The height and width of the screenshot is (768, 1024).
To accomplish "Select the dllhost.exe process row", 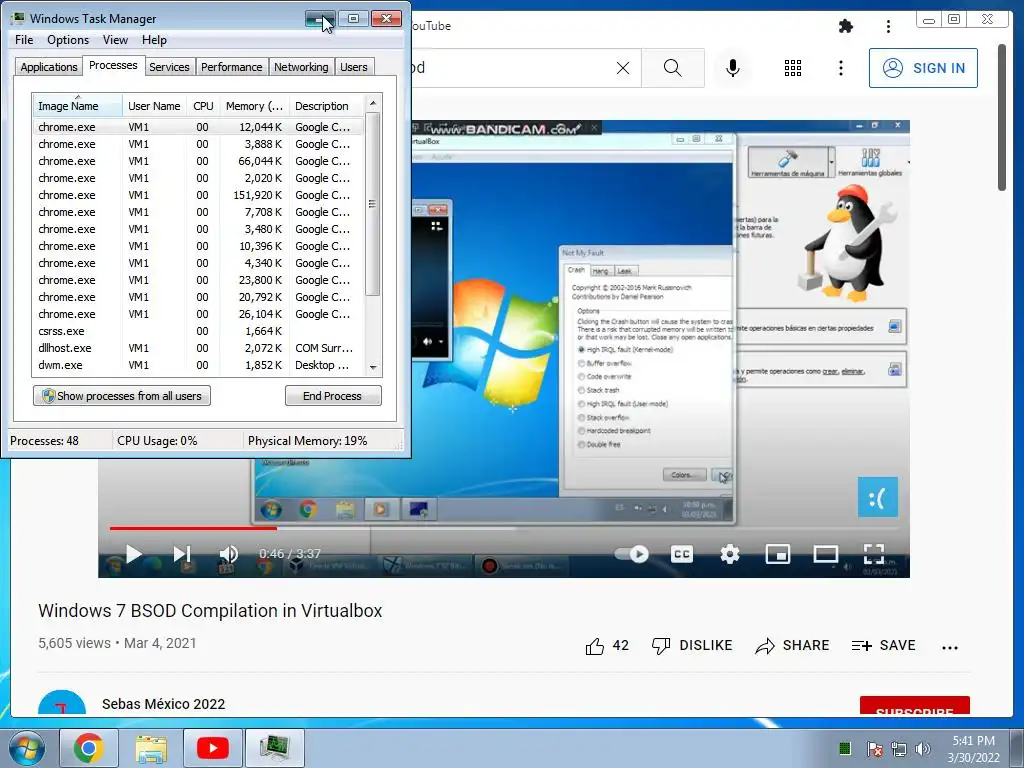I will click(198, 348).
